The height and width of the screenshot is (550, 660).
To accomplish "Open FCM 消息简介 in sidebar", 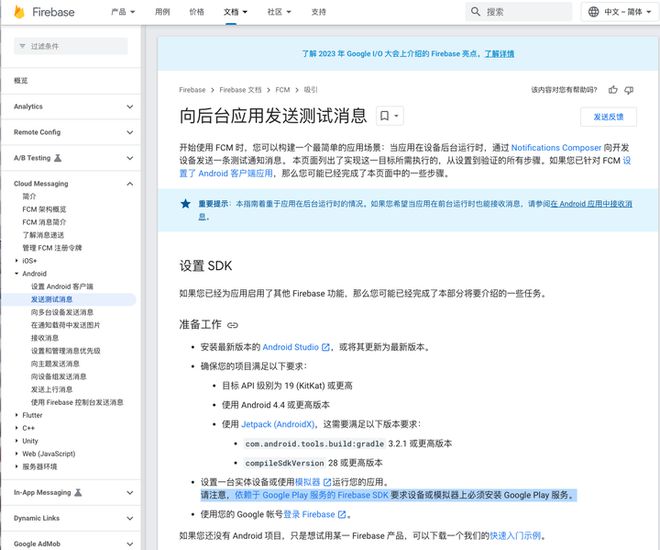I will pos(44,222).
